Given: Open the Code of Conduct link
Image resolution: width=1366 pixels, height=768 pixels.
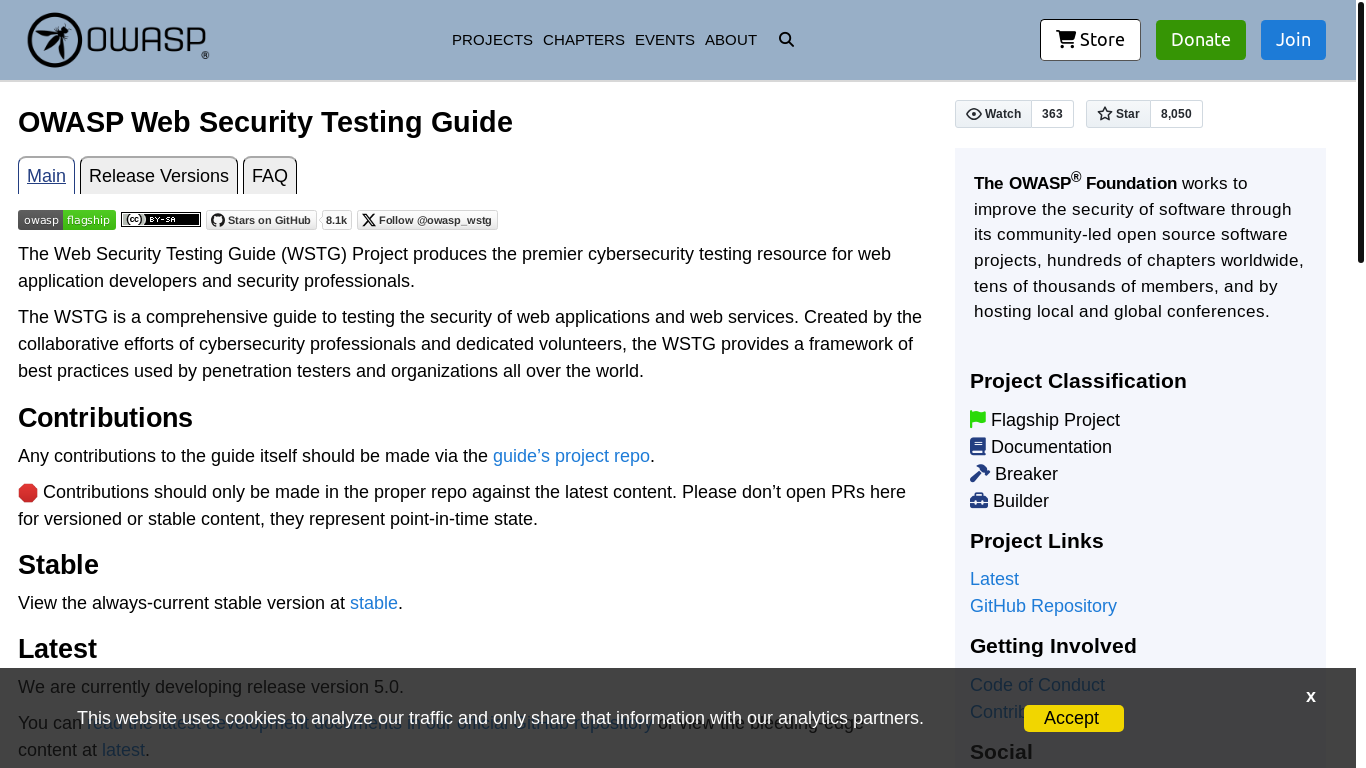Looking at the screenshot, I should pyautogui.click(x=1037, y=685).
